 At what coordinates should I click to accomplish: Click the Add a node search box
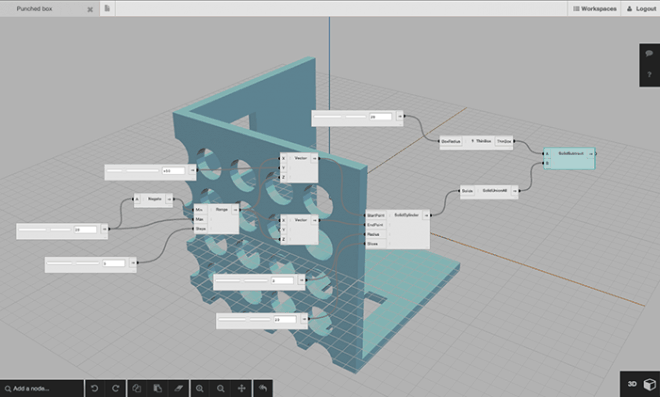42,389
